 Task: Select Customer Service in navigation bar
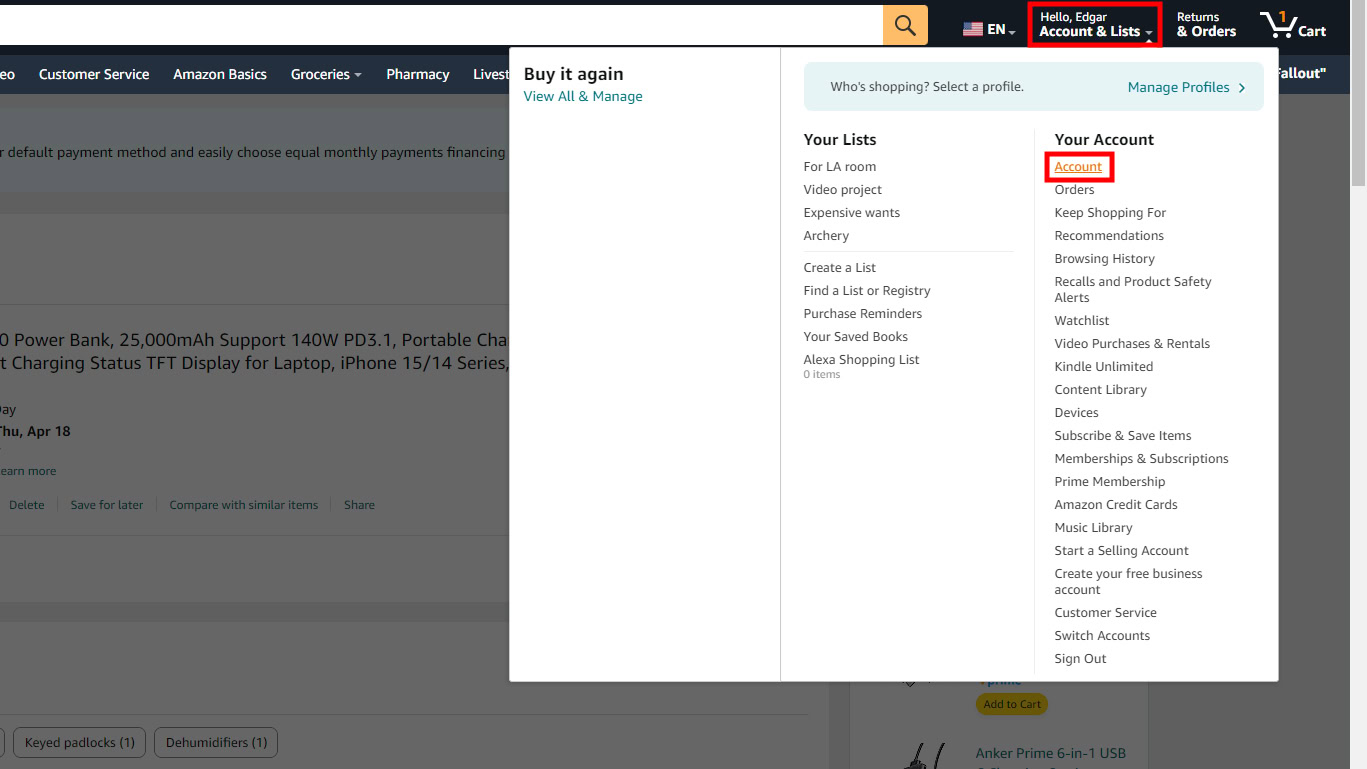click(x=94, y=74)
